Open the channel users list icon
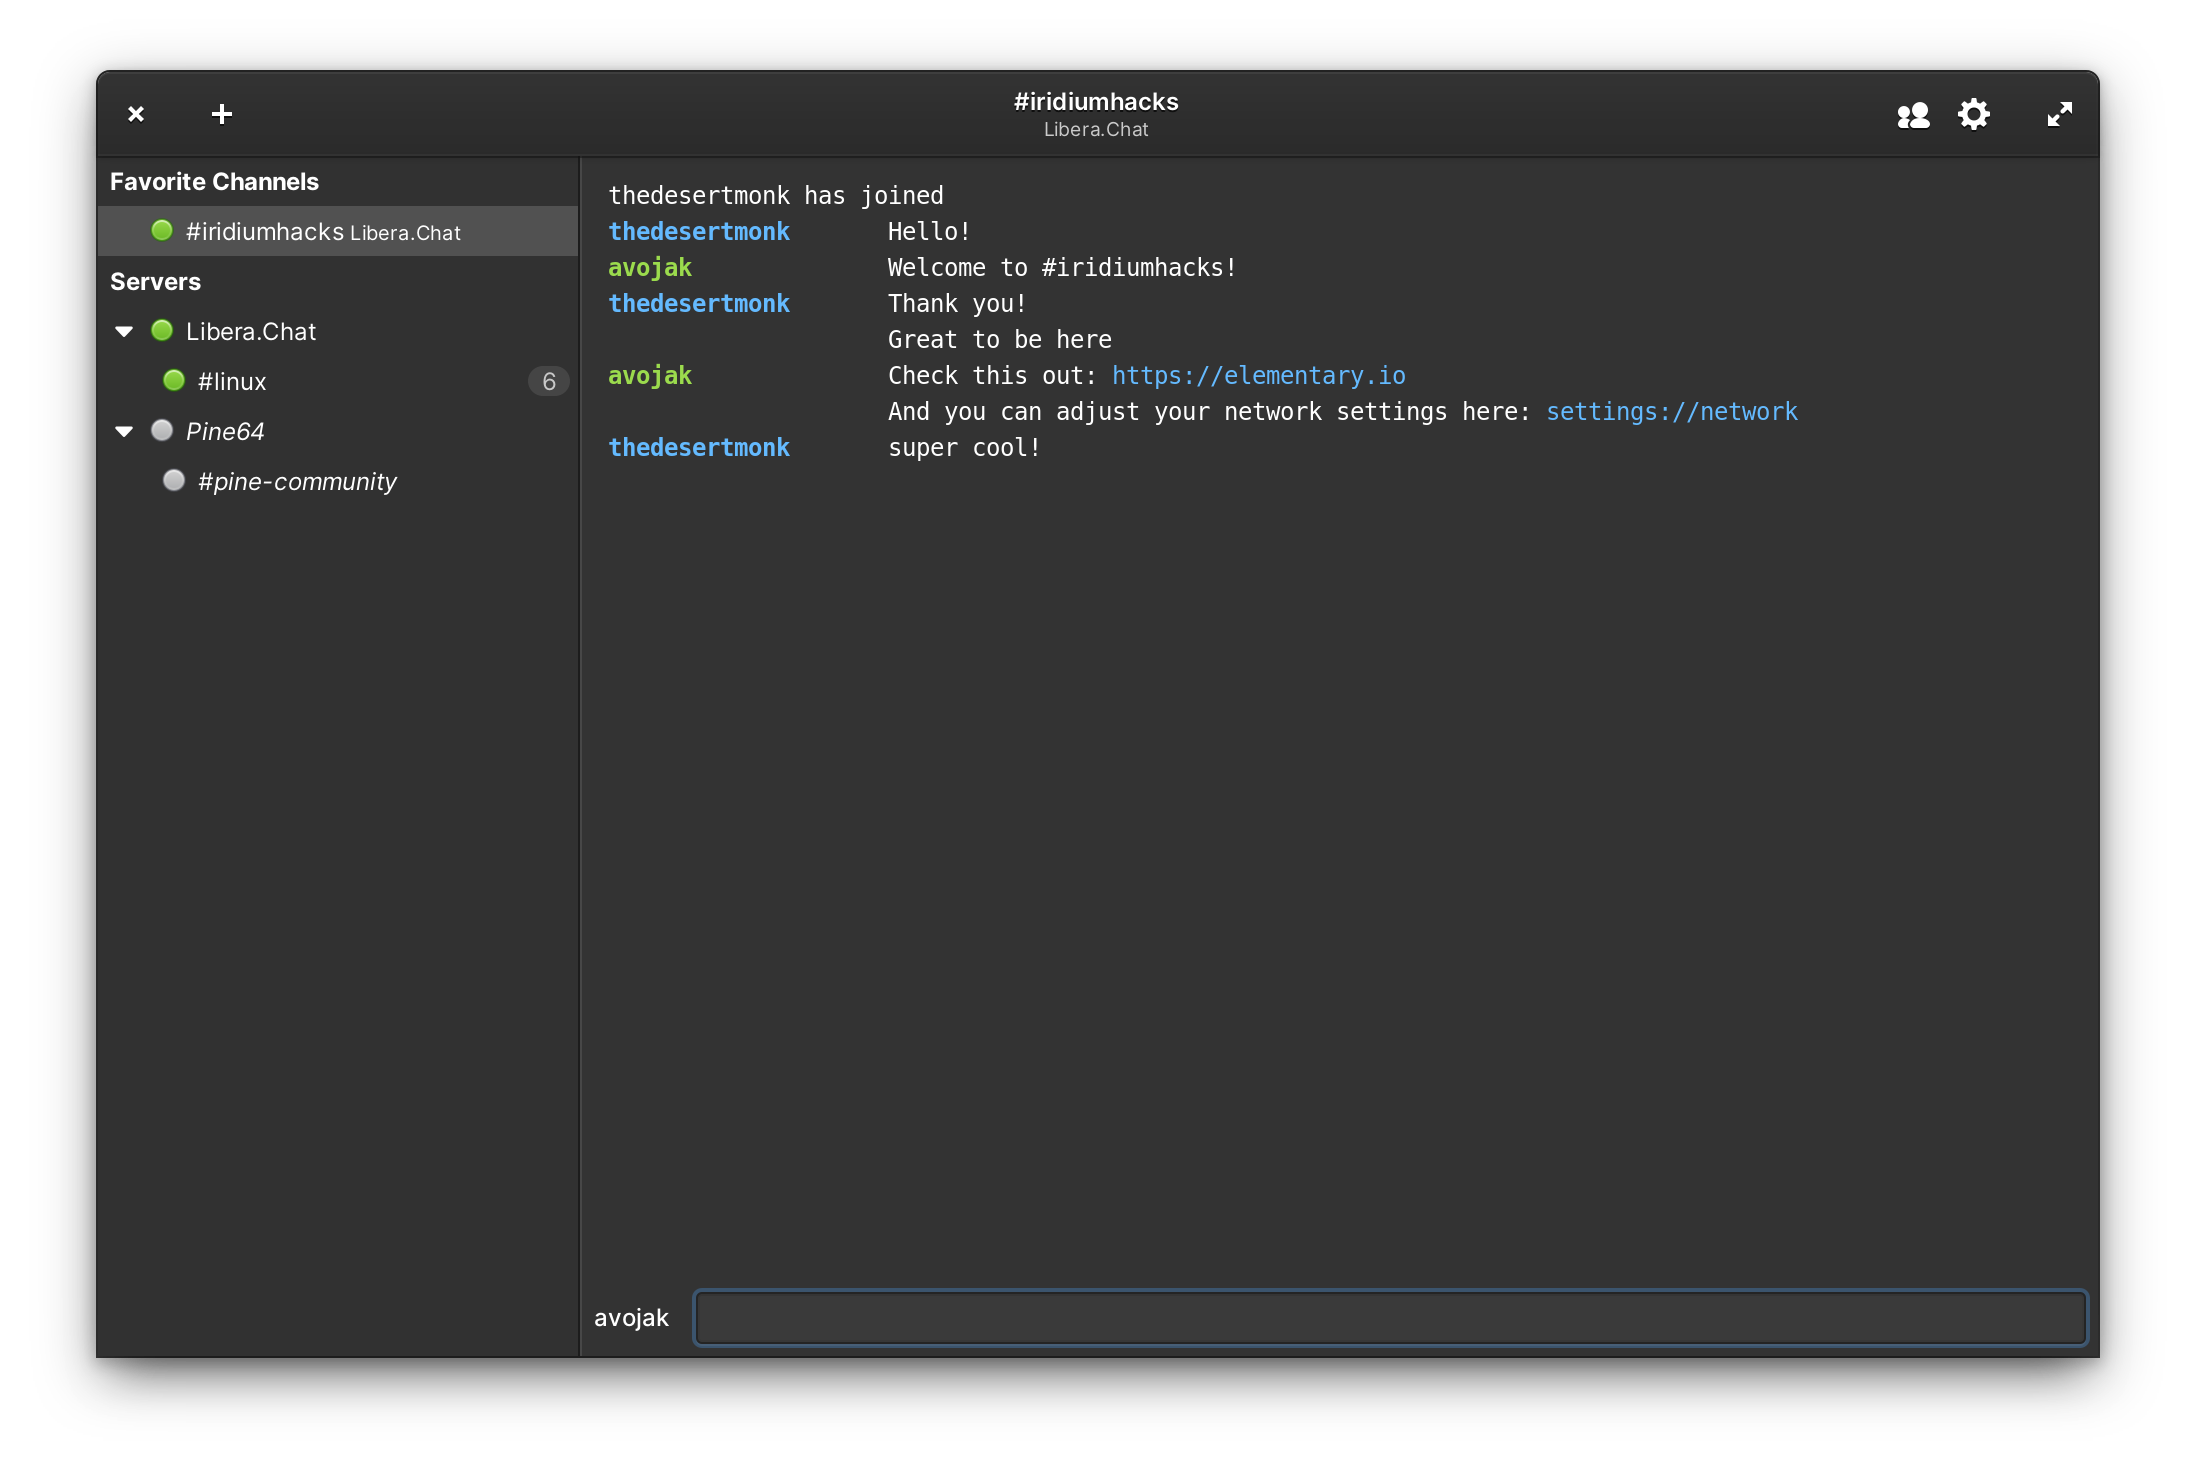Screen dimensions: 2196x1480 [x=1913, y=115]
